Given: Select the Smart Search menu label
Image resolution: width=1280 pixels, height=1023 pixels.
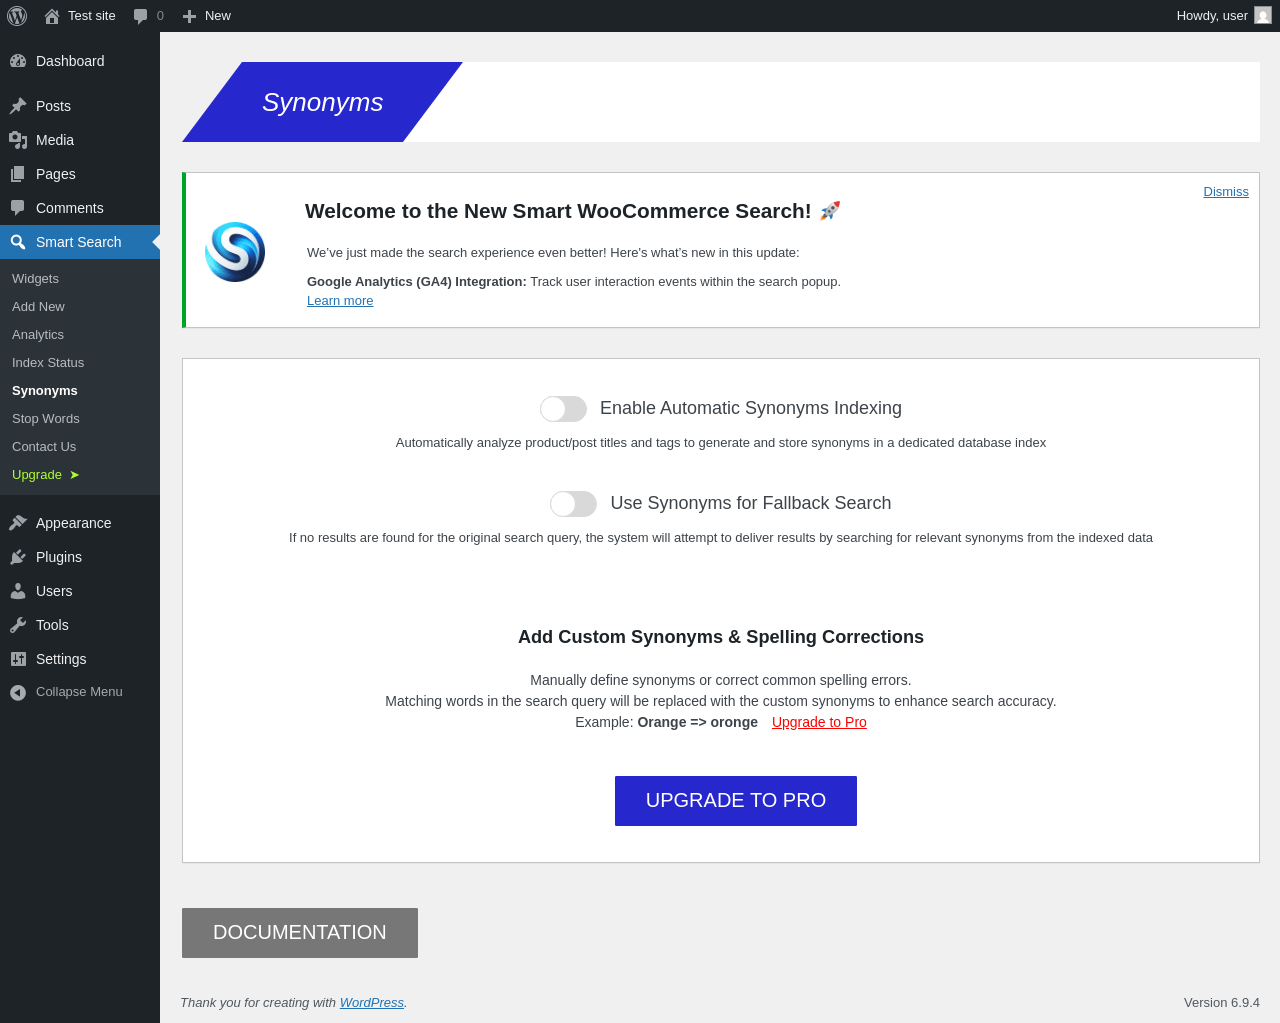Looking at the screenshot, I should point(79,242).
